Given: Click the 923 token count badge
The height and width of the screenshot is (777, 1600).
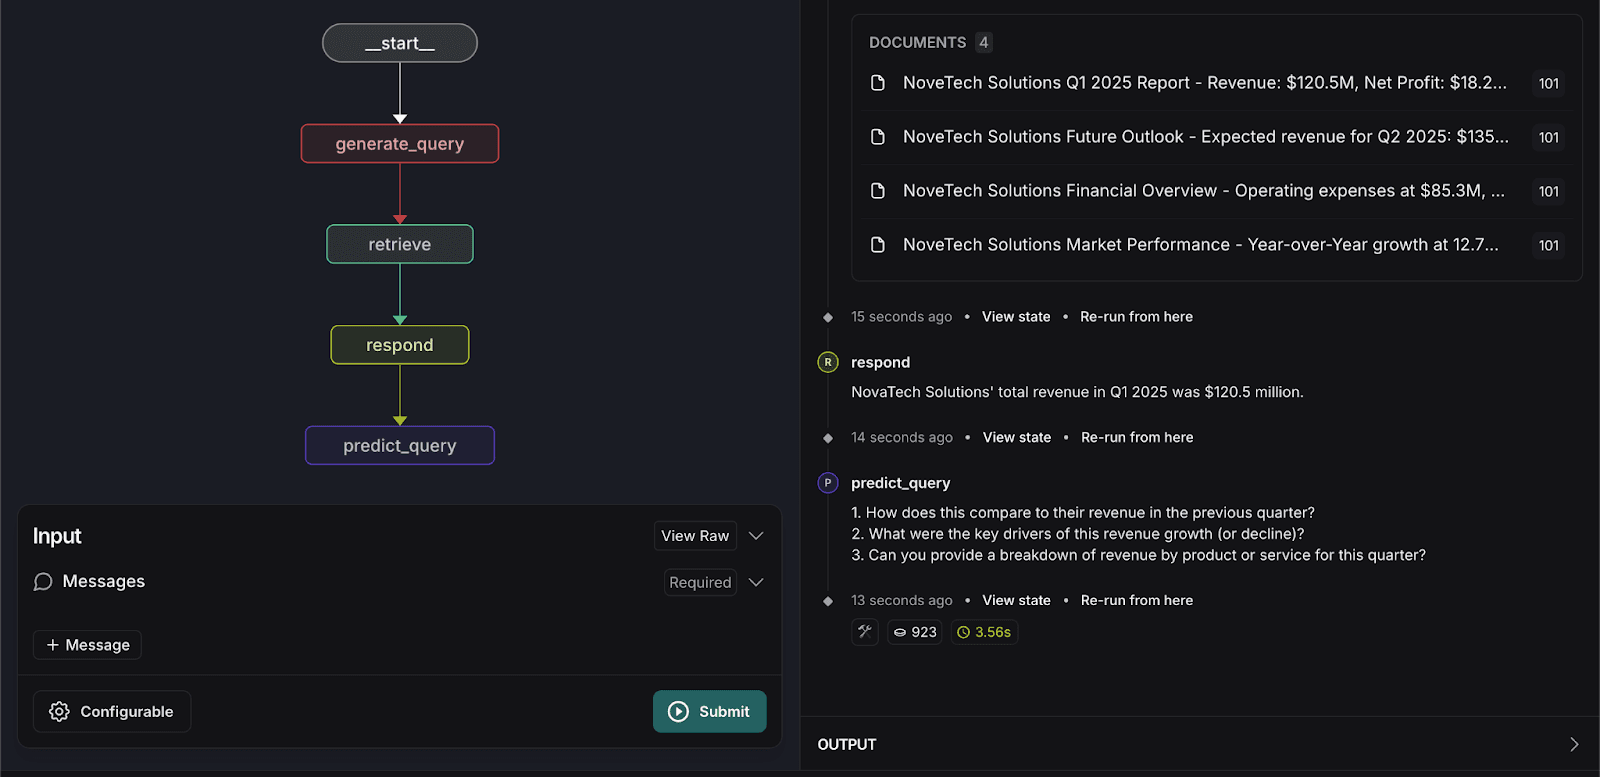Looking at the screenshot, I should click(915, 632).
